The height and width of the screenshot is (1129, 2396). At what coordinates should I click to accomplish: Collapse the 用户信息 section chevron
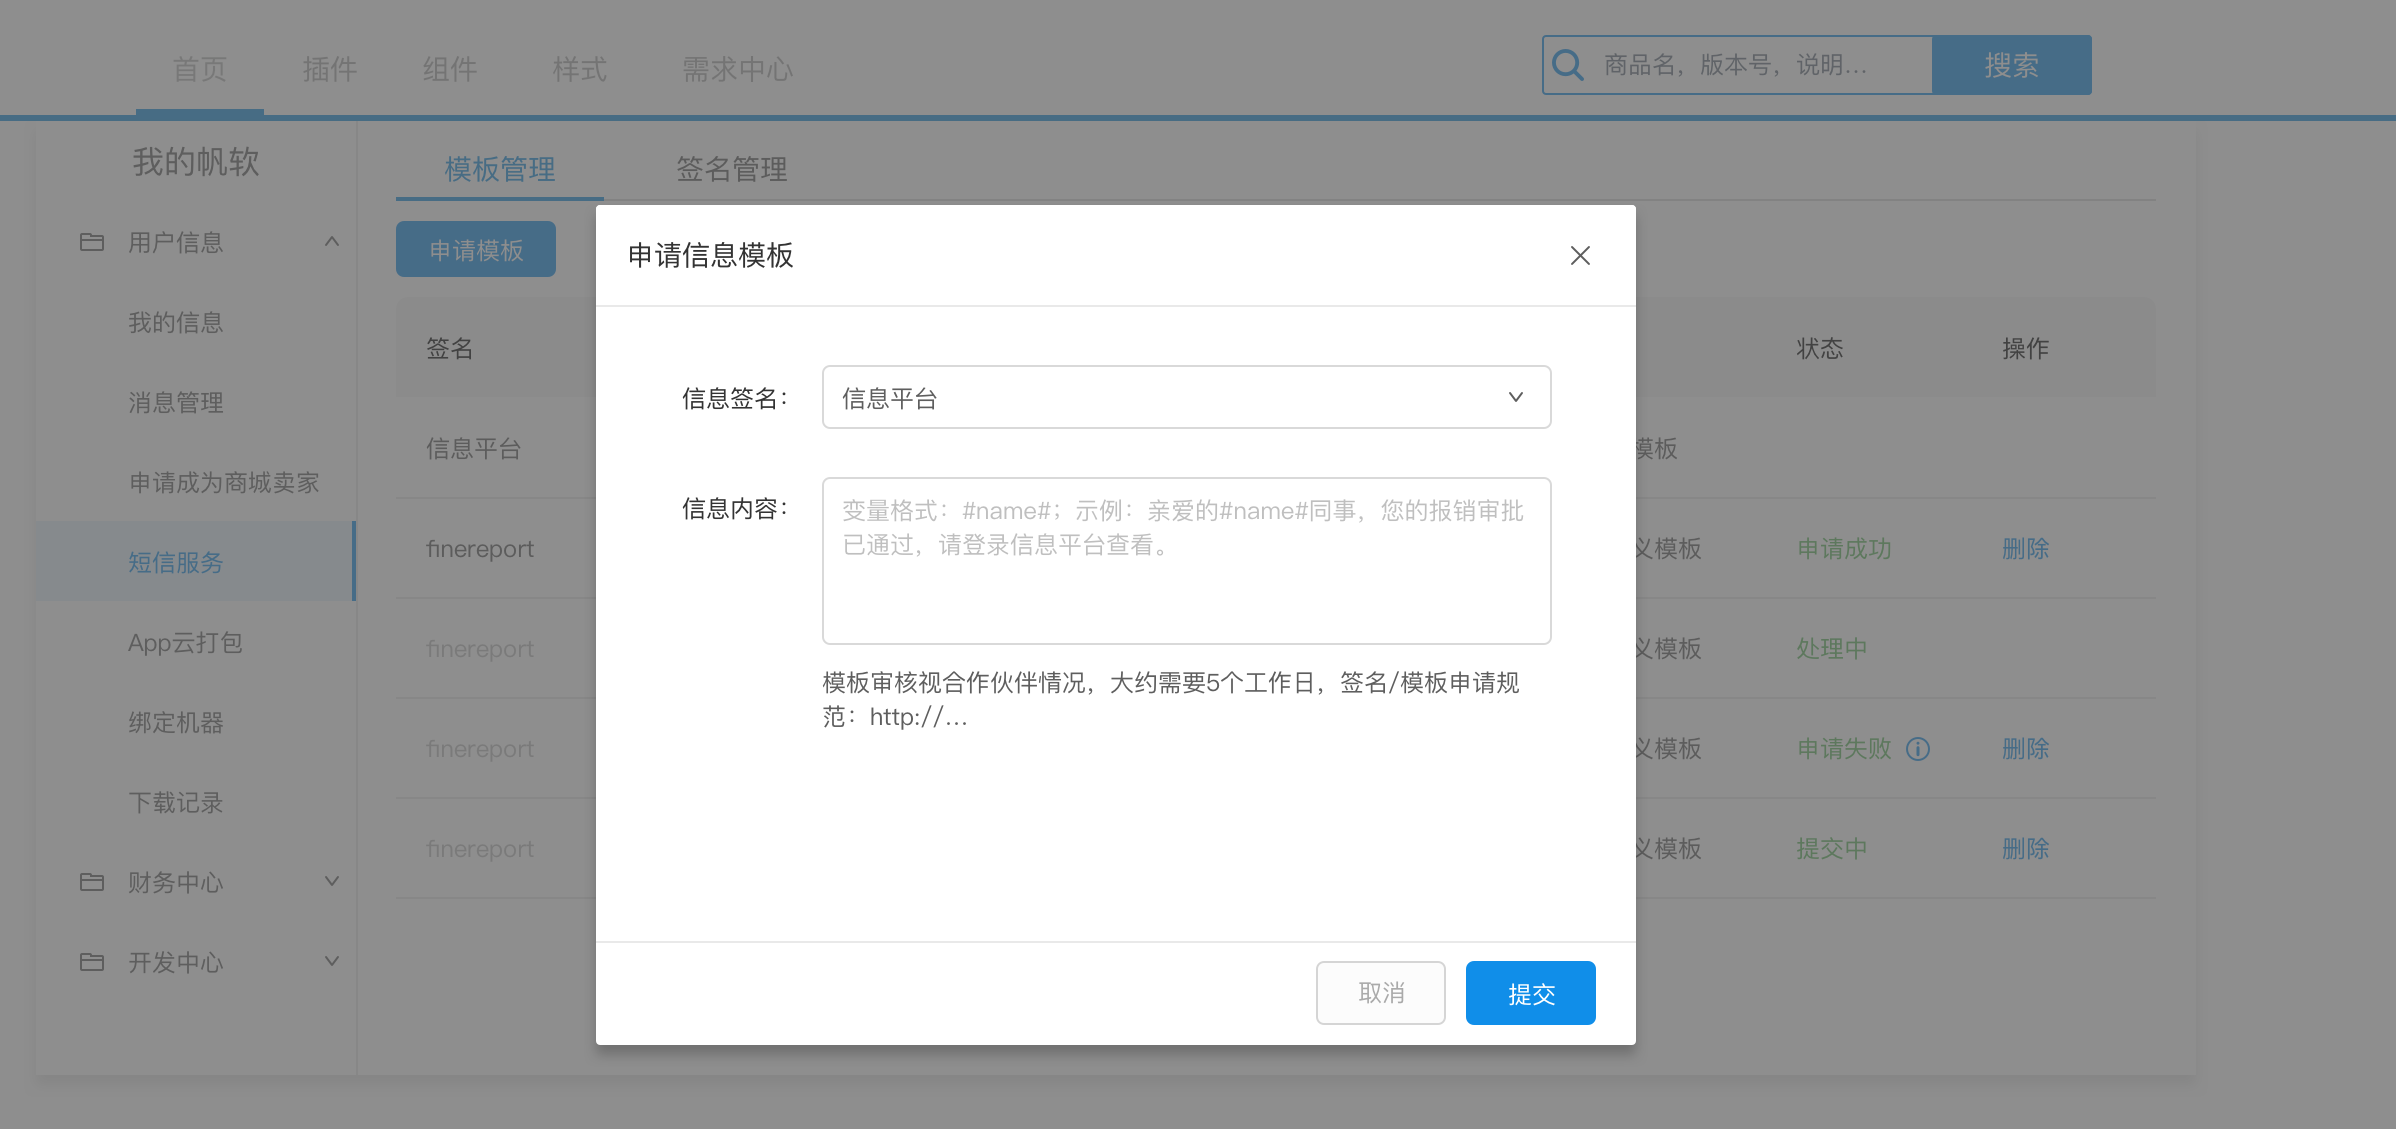(x=332, y=242)
